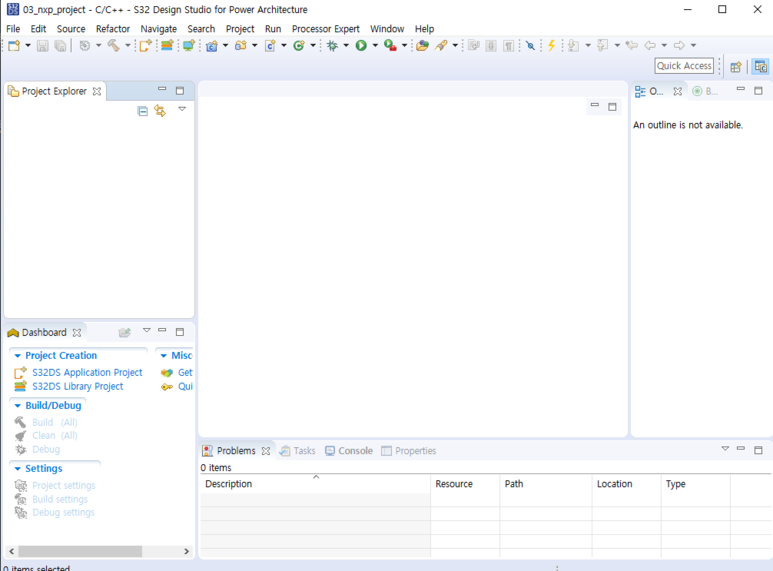
Task: Switch to the Console tab
Action: [349, 451]
